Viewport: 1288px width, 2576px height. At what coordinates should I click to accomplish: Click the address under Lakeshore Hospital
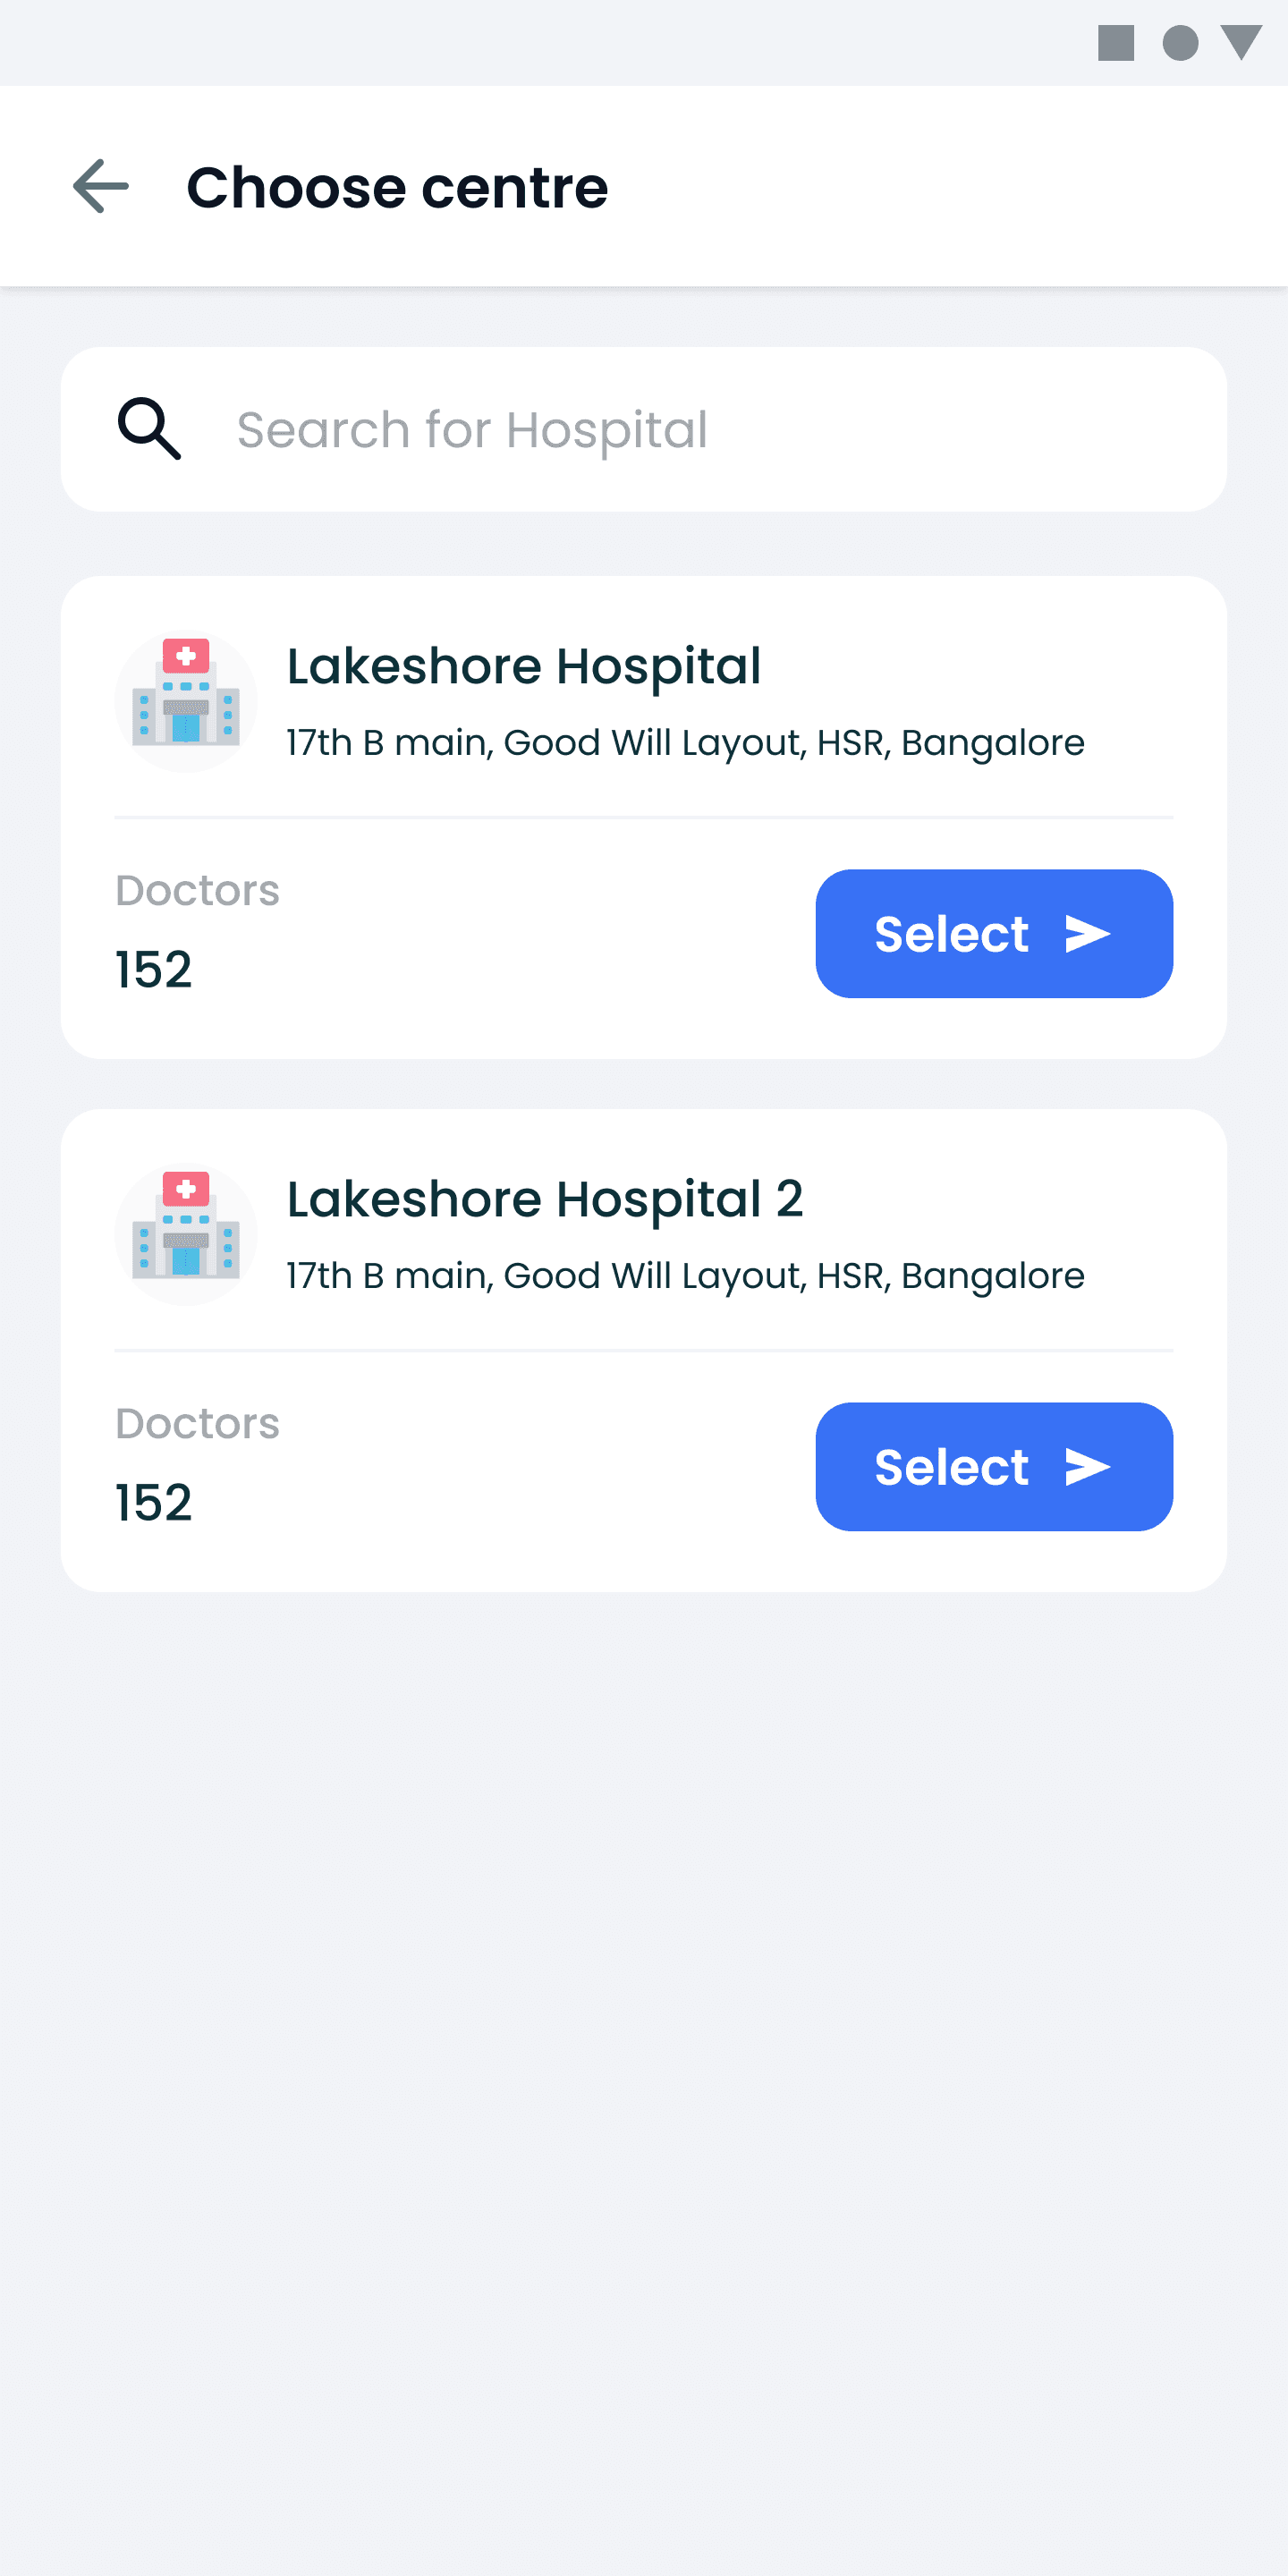pos(686,743)
